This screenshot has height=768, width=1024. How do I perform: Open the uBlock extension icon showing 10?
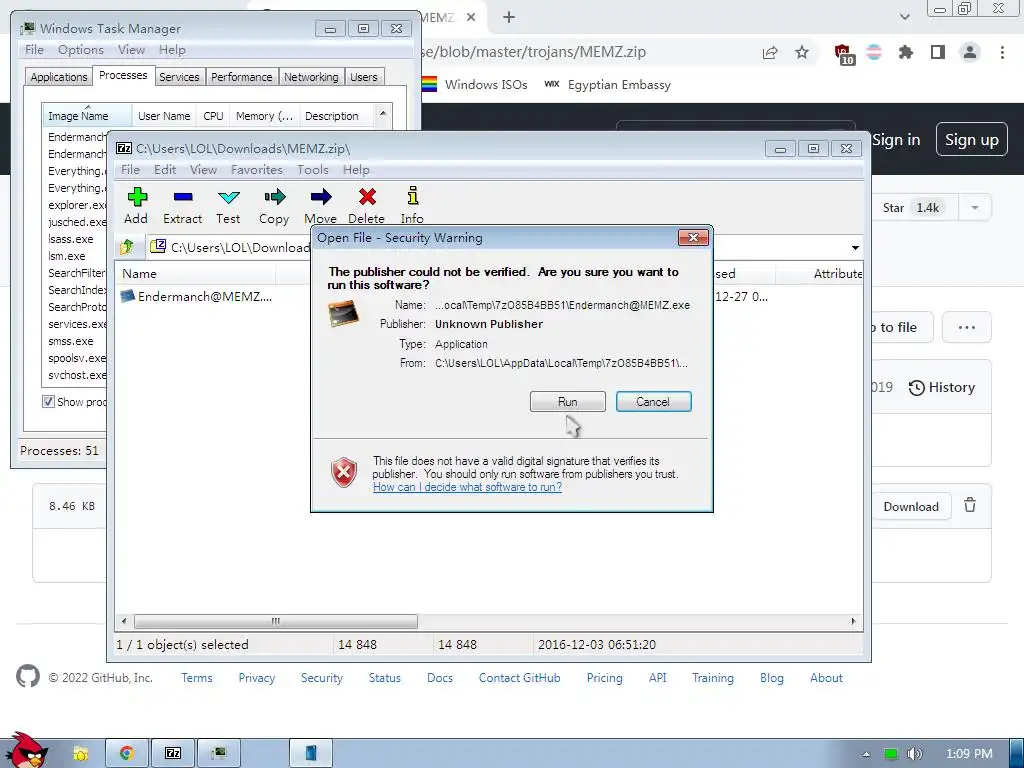point(843,54)
